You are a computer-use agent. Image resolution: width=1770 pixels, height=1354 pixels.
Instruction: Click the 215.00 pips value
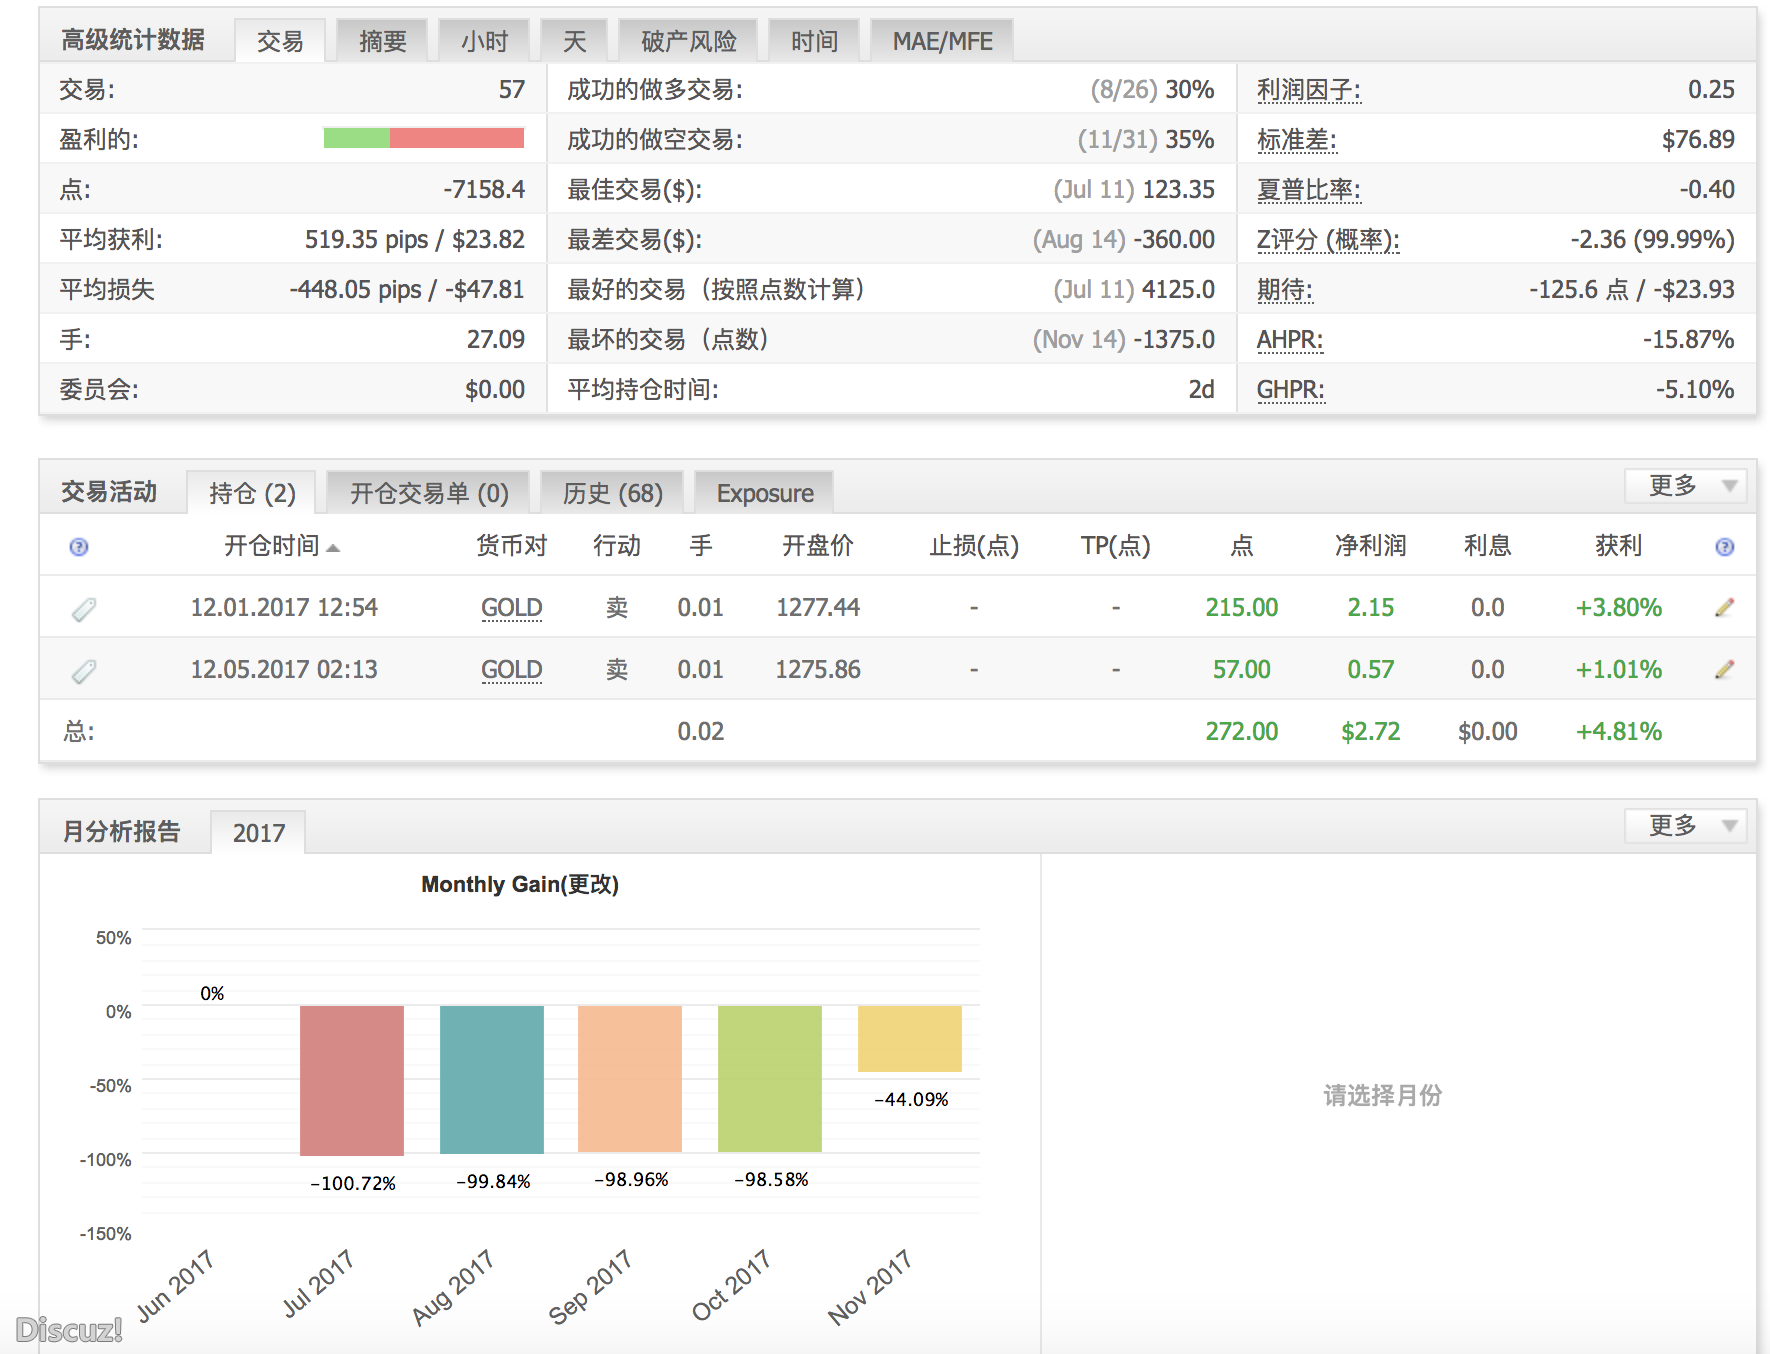tap(1241, 608)
